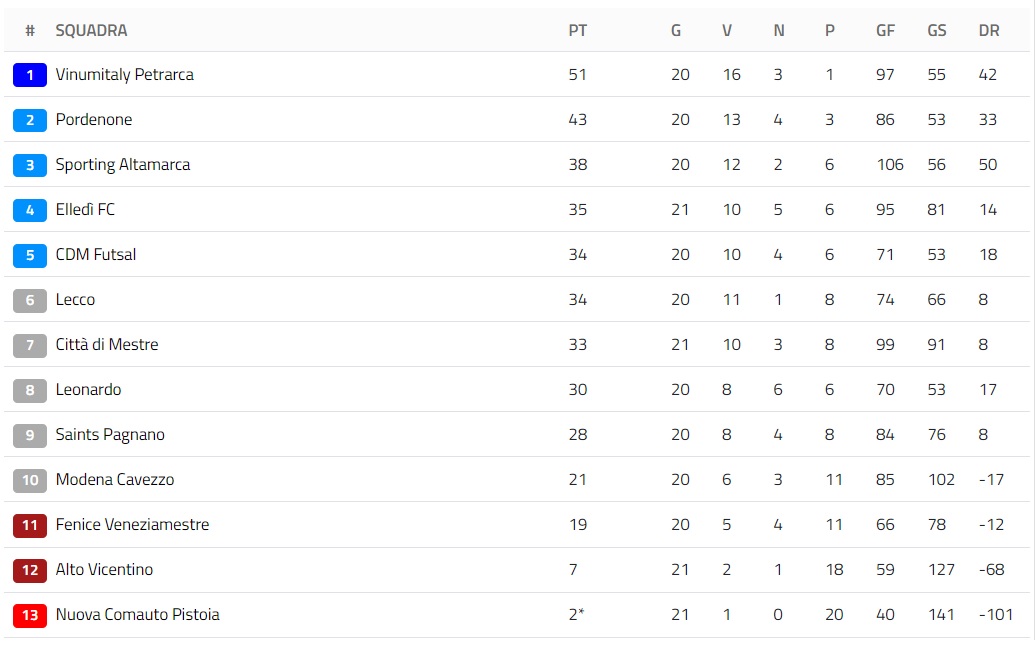Click gray badge number 9
1036x648 pixels.
point(30,435)
